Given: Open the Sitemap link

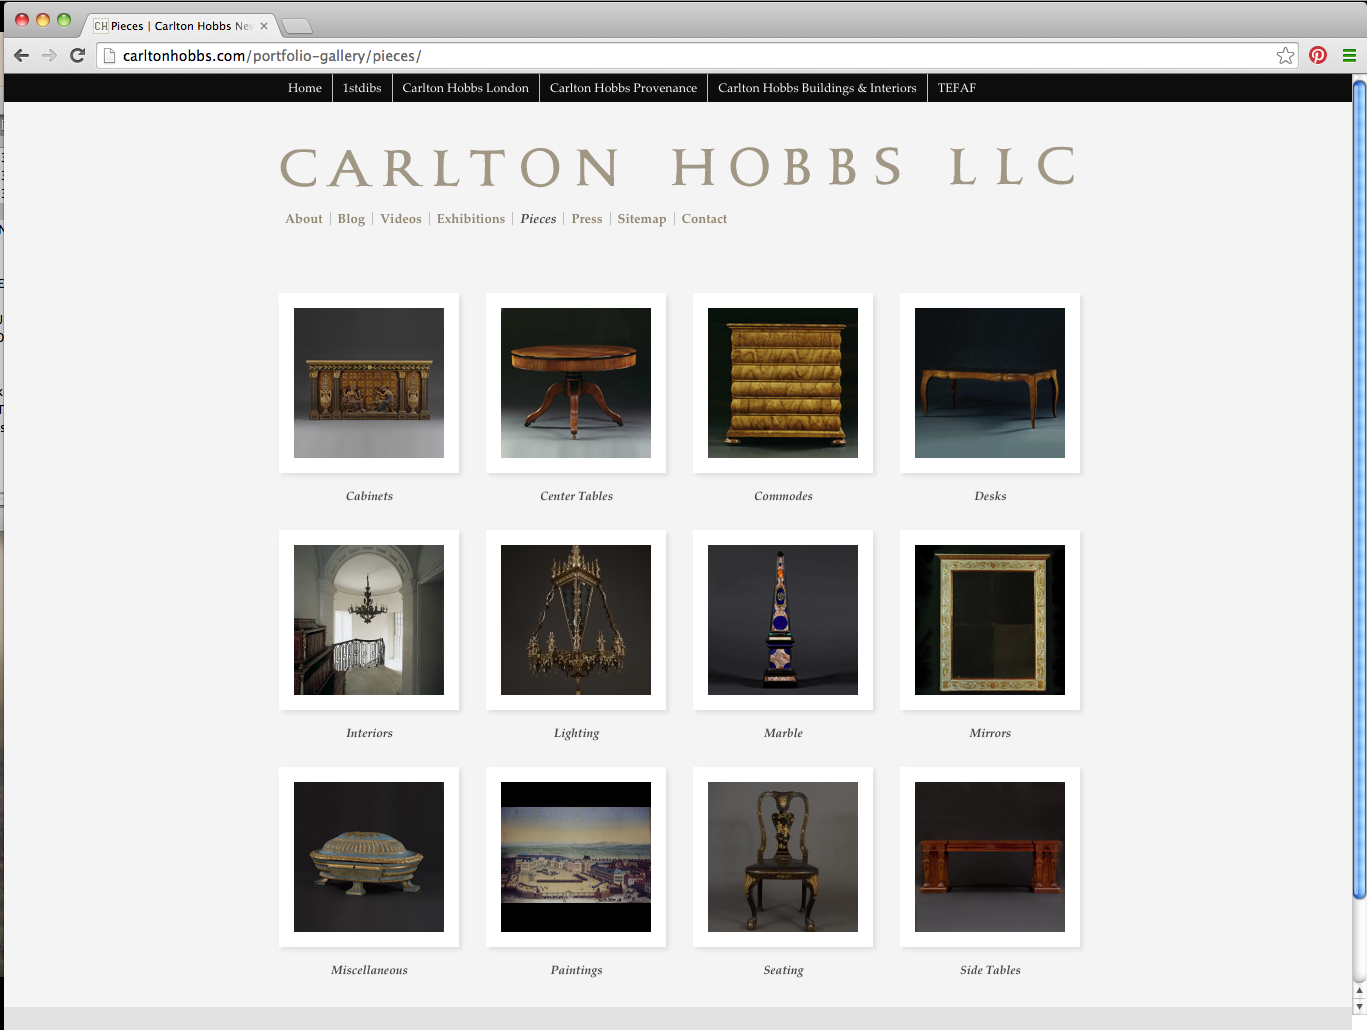Looking at the screenshot, I should [642, 219].
